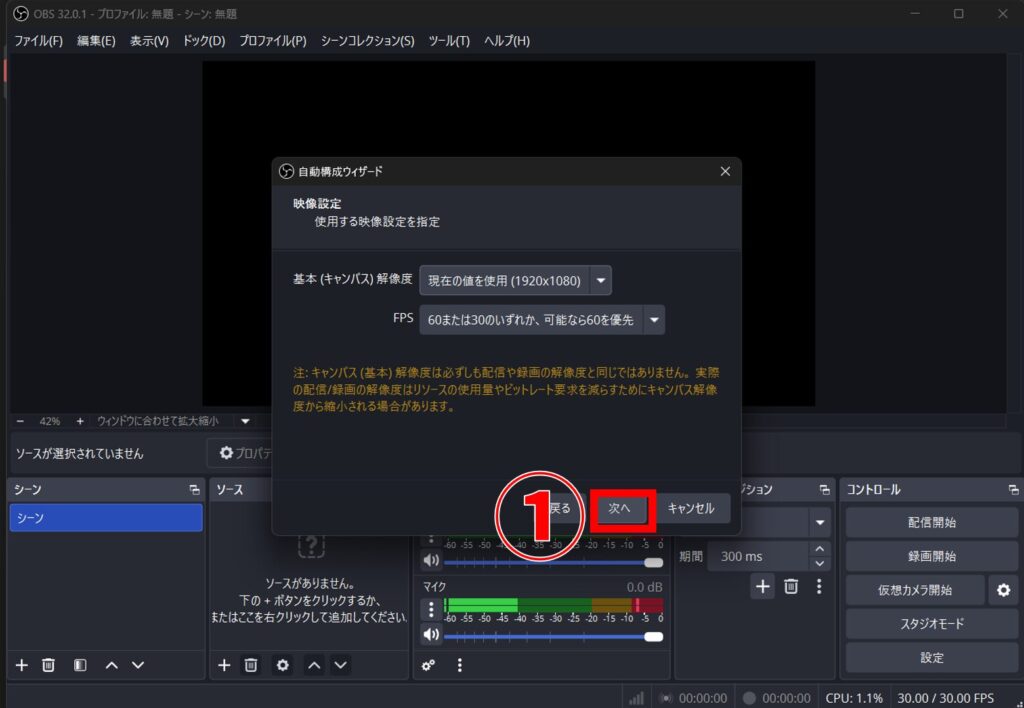
Task: Move source down with down-arrow icon
Action: (339, 665)
